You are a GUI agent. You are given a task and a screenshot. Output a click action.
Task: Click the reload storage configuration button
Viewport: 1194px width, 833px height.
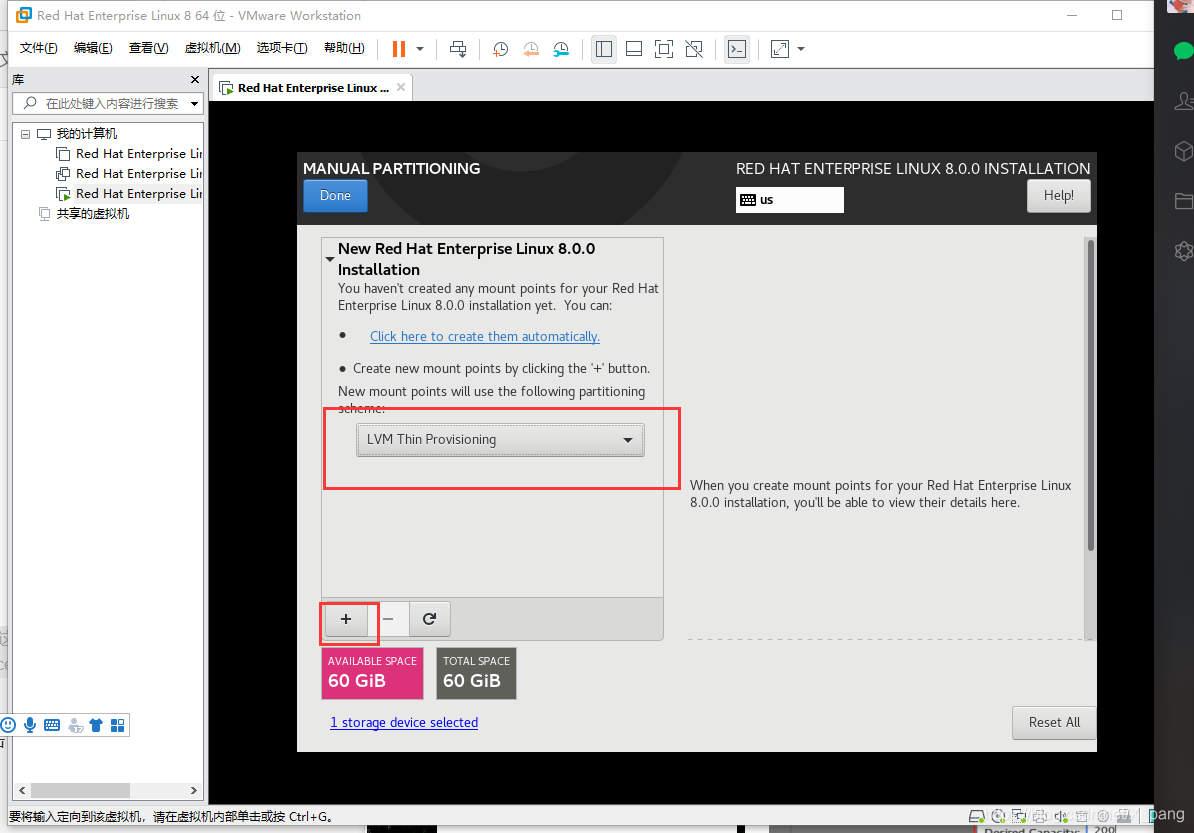[429, 619]
